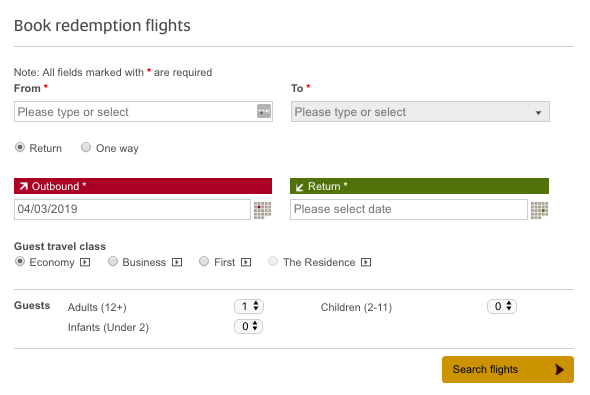590x395 pixels.
Task: Click the arrow on Search flights button
Action: (559, 369)
